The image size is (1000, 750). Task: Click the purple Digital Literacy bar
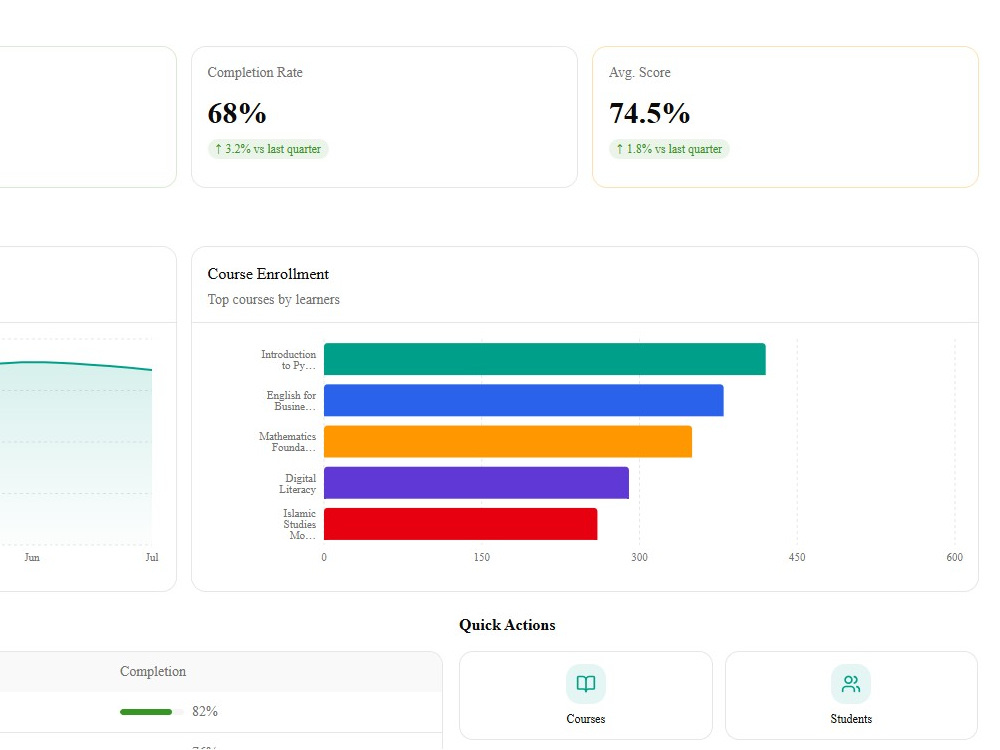[x=476, y=483]
